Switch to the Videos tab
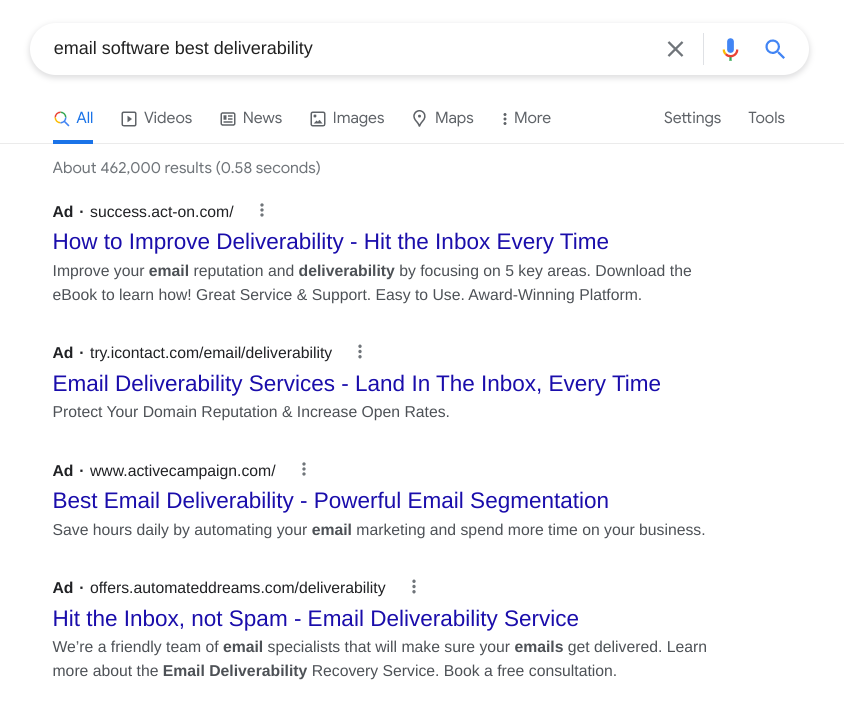This screenshot has height=710, width=844. (157, 118)
